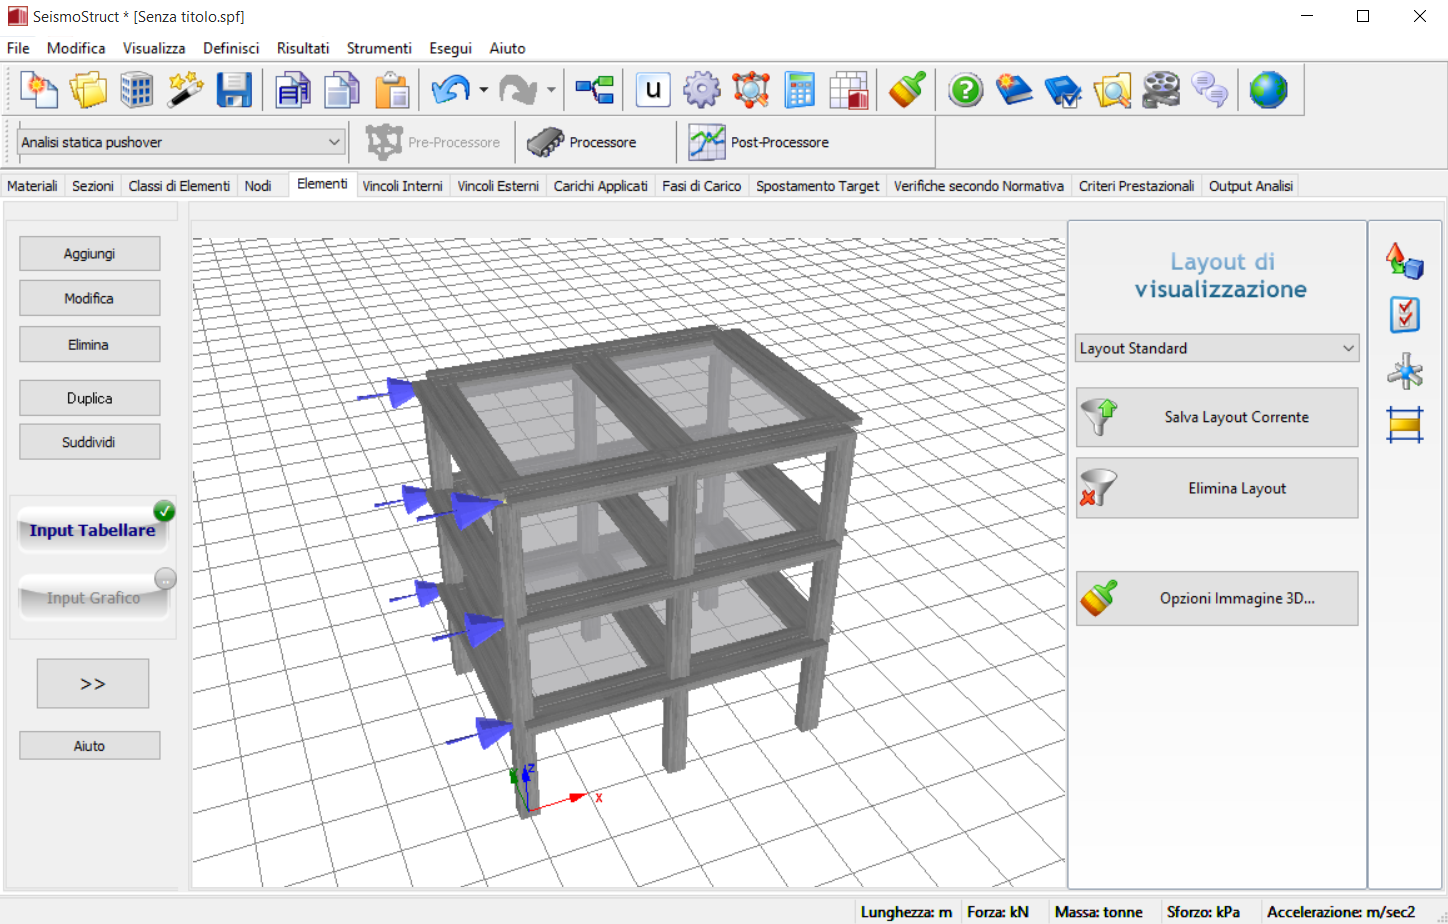1448x924 pixels.
Task: Click the calculator icon in the toolbar
Action: point(799,90)
